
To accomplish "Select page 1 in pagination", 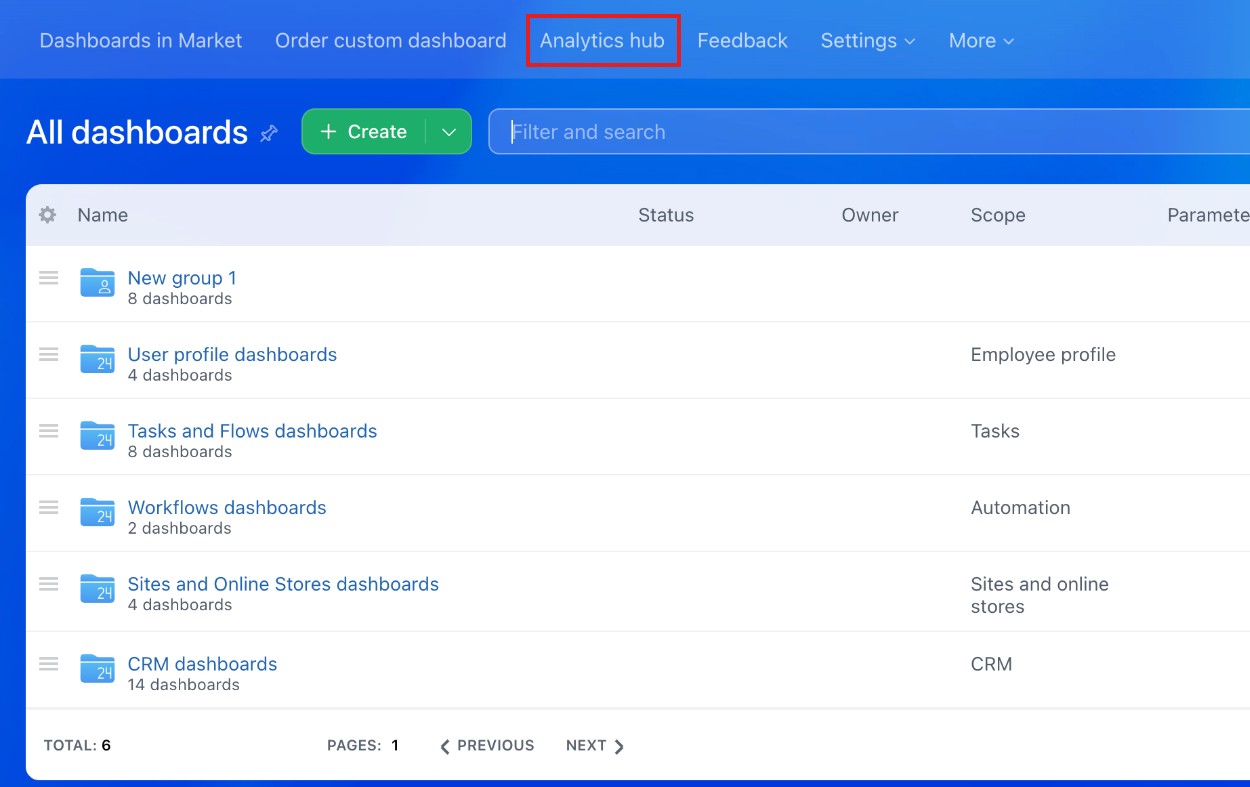I will coord(395,746).
